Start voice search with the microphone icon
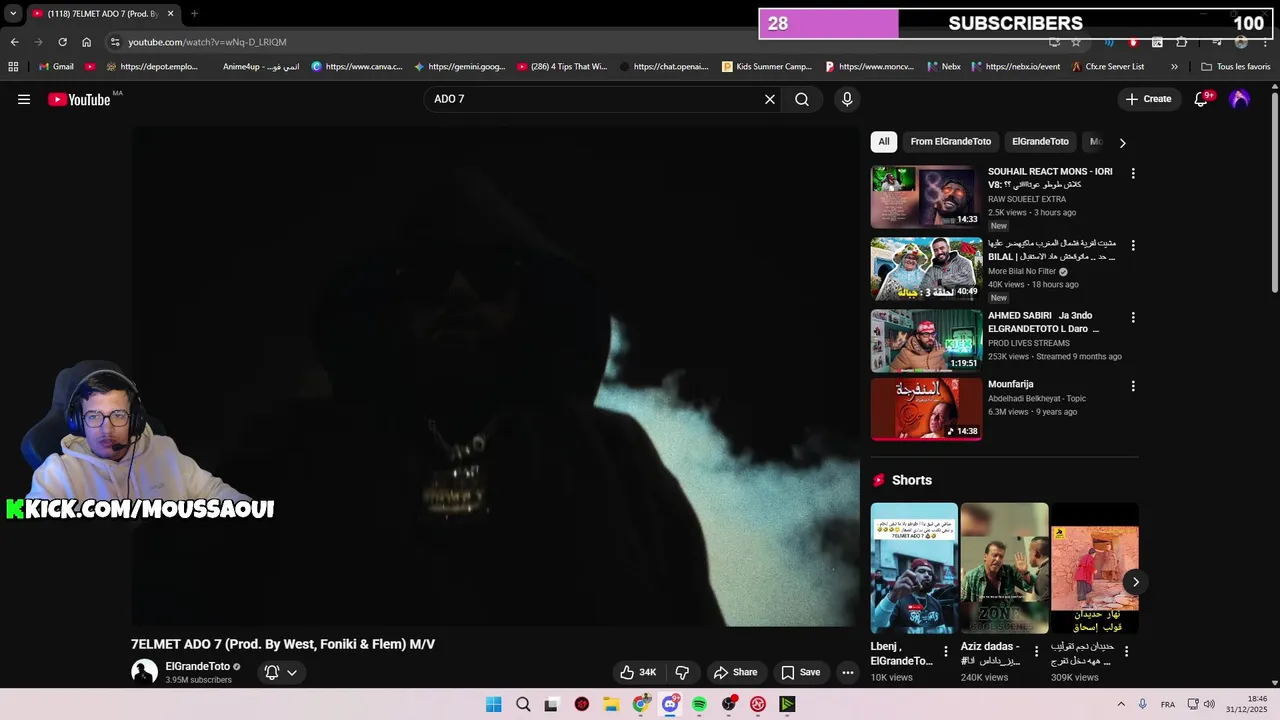The image size is (1280, 720). [847, 99]
